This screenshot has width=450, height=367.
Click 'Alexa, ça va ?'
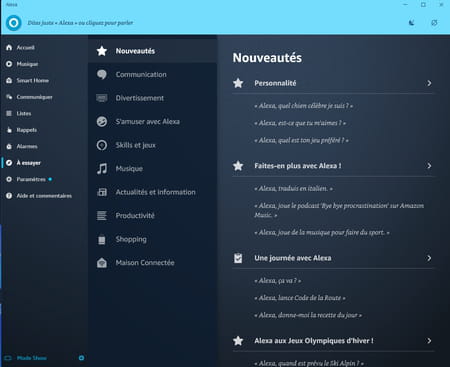[x=277, y=281]
